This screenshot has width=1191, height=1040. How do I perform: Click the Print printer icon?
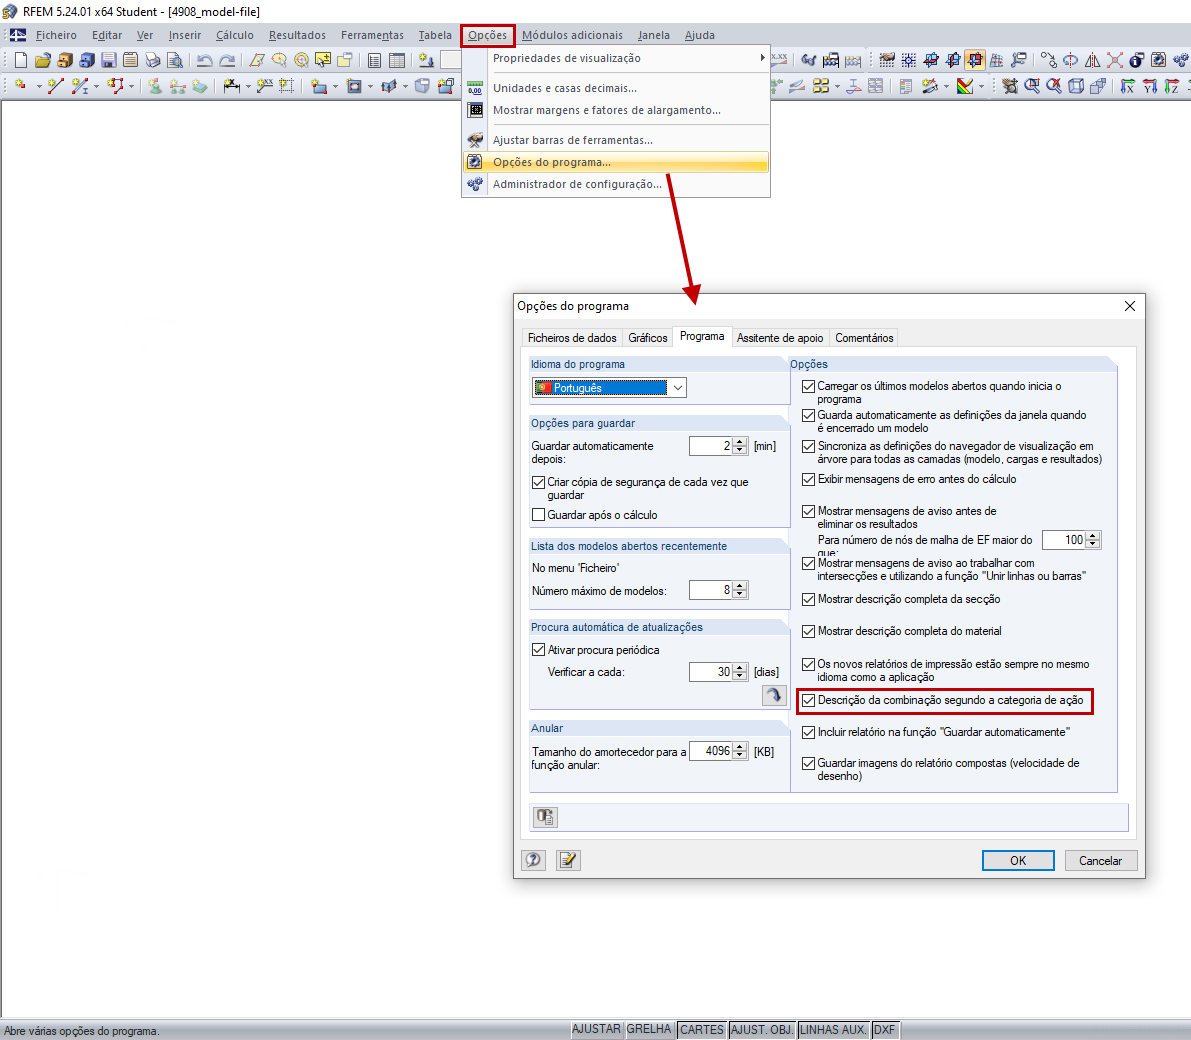coord(153,60)
